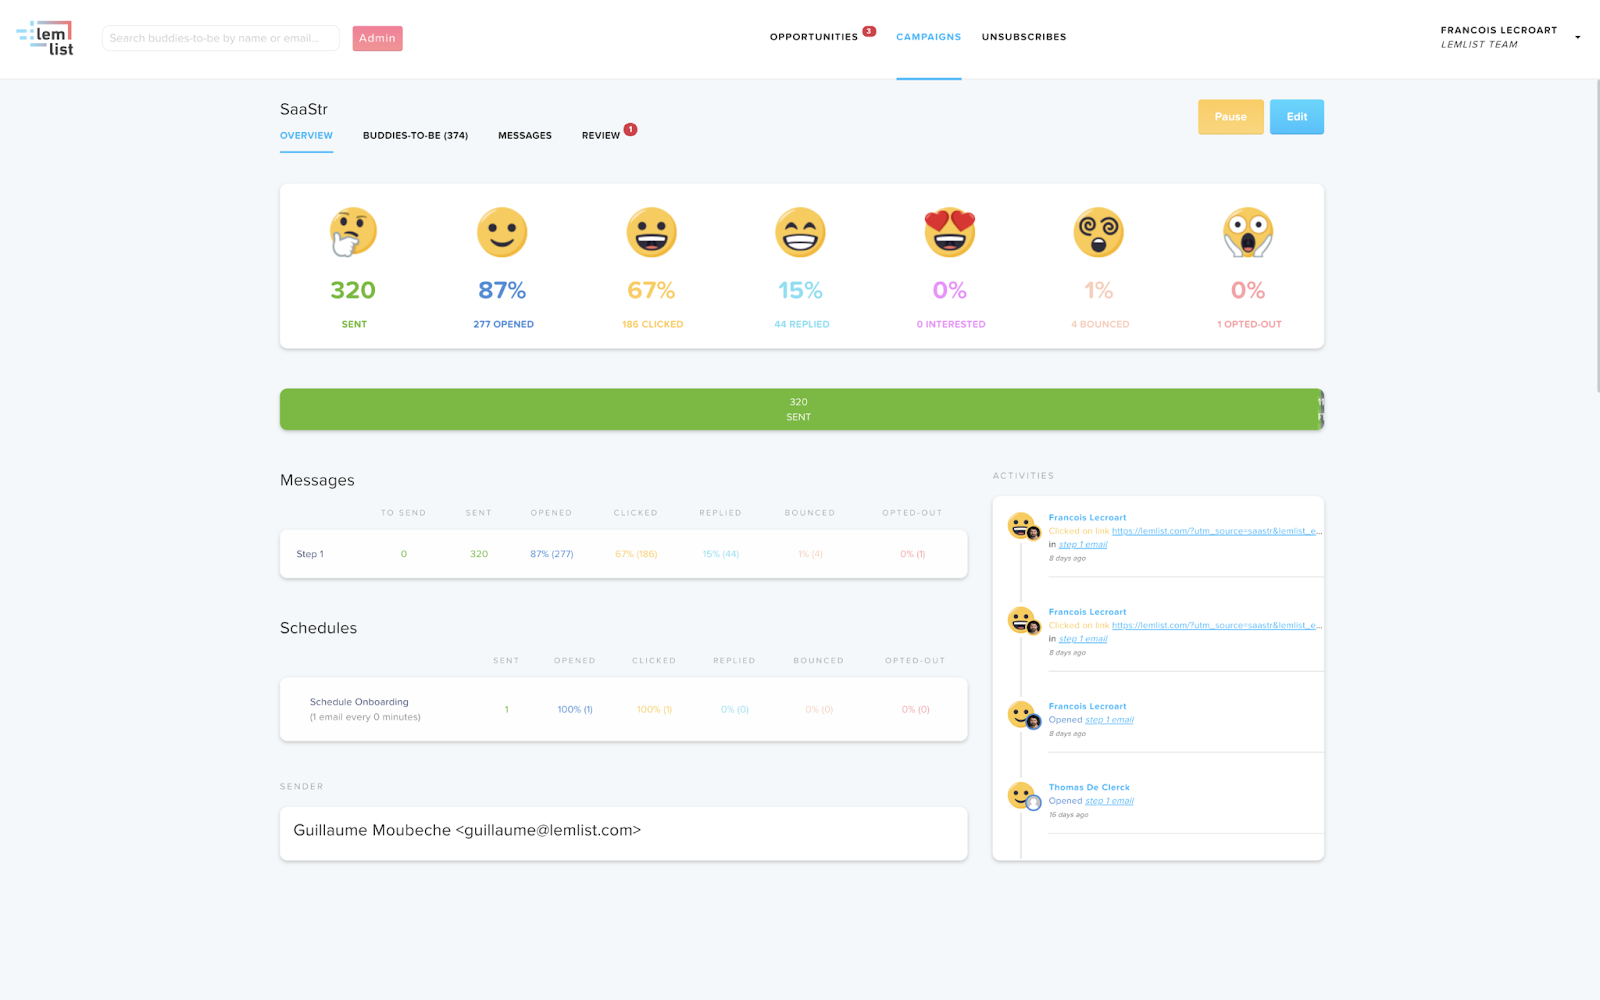Click the step 1 email link in Francois Opened activity
Image resolution: width=1600 pixels, height=1000 pixels.
click(x=1110, y=720)
